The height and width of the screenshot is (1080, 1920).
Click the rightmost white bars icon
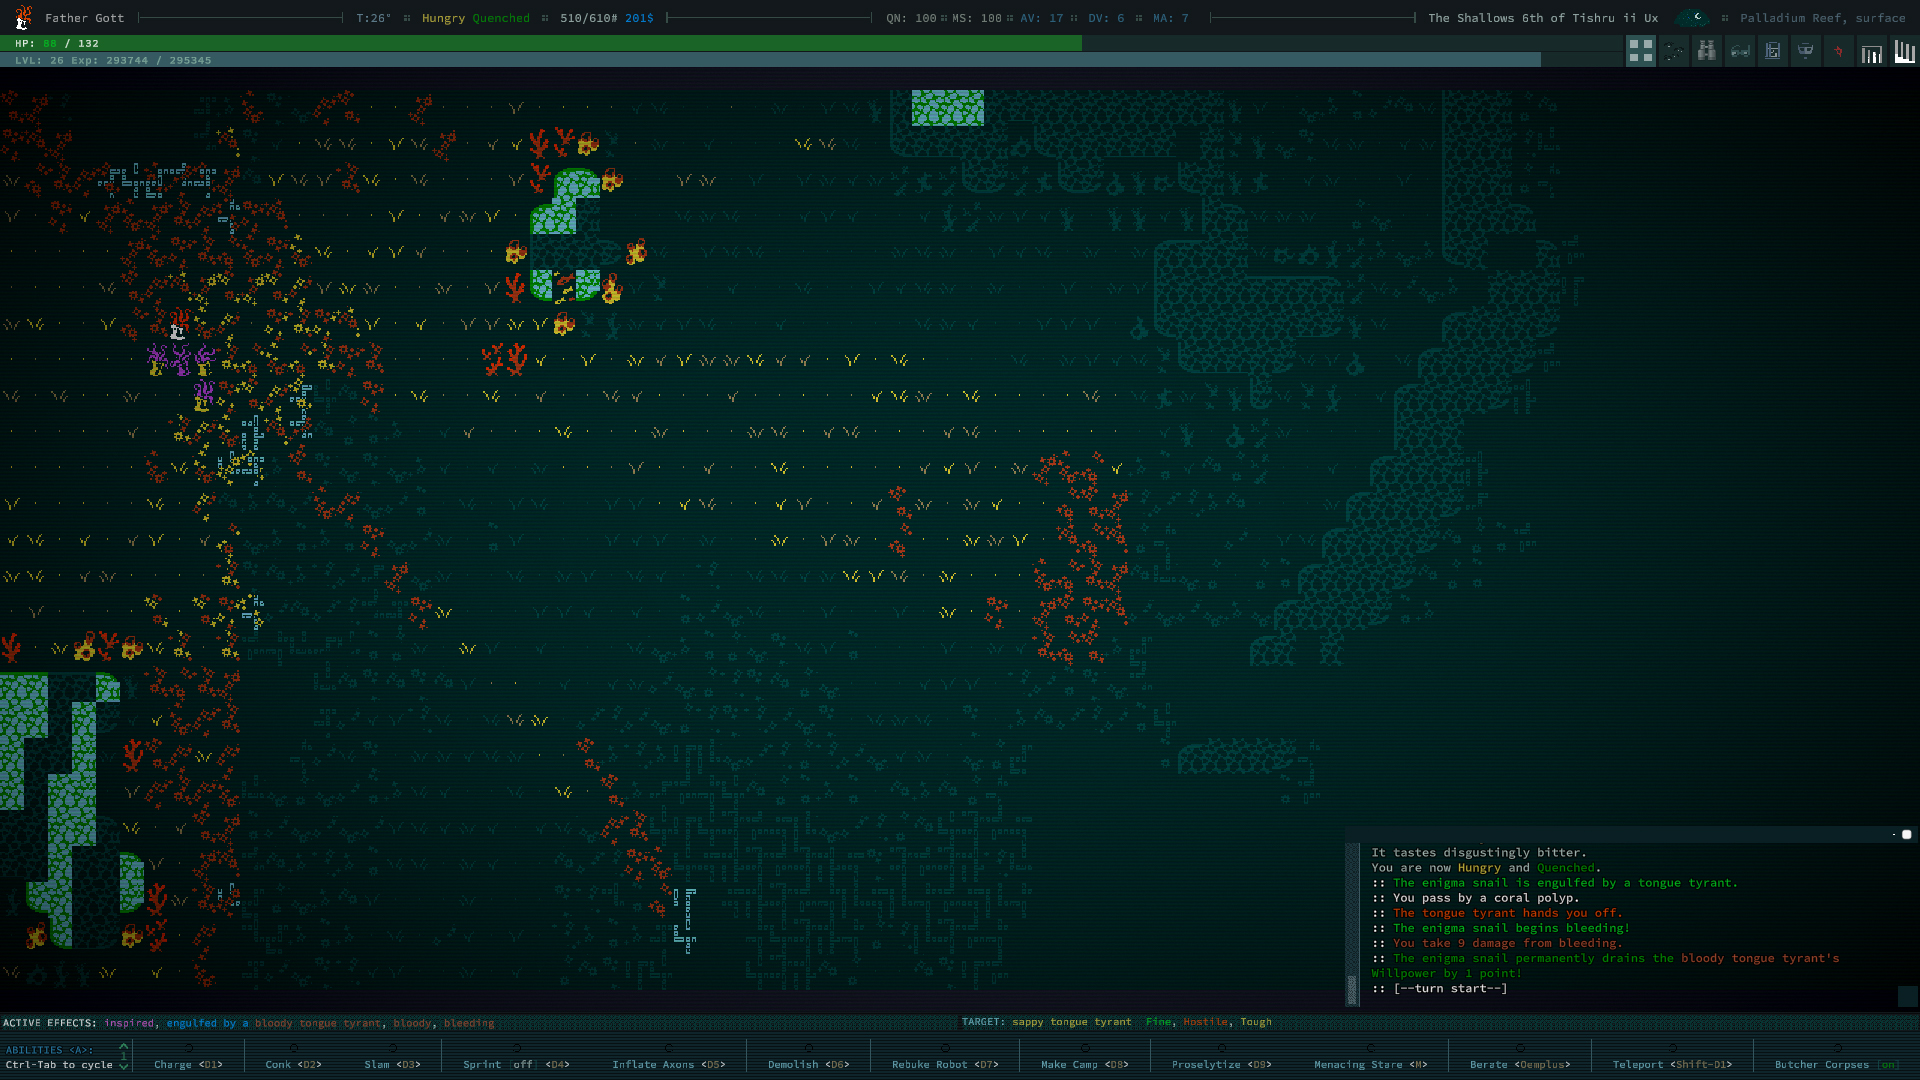point(1904,51)
